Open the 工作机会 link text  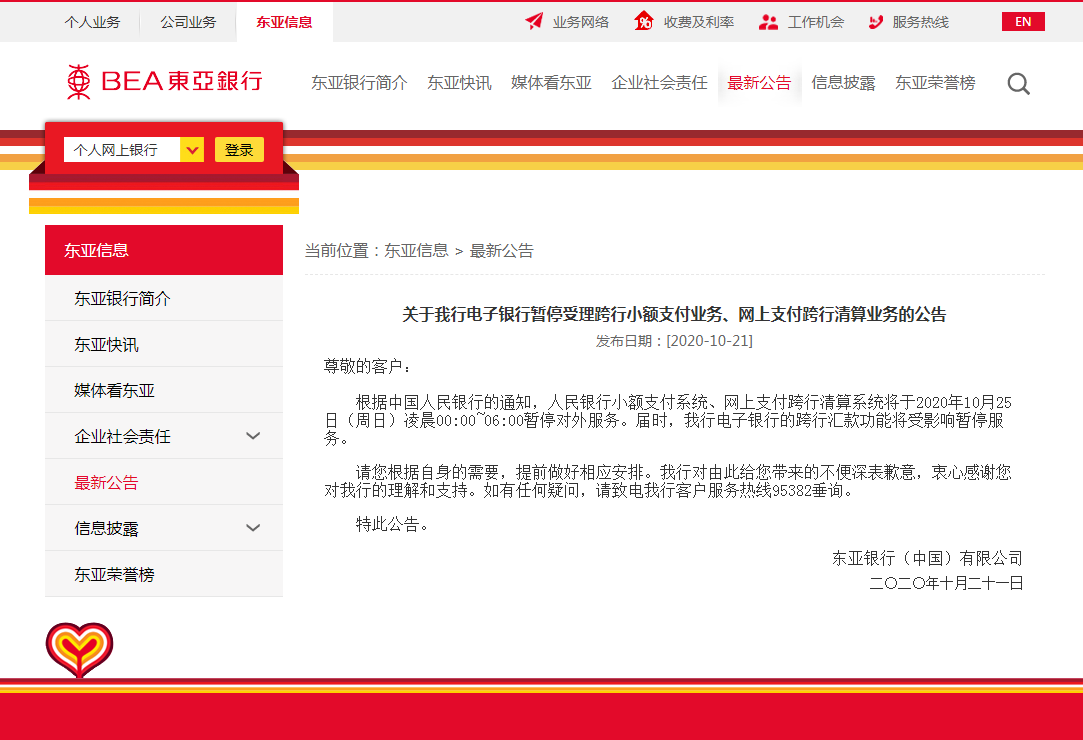click(x=816, y=22)
